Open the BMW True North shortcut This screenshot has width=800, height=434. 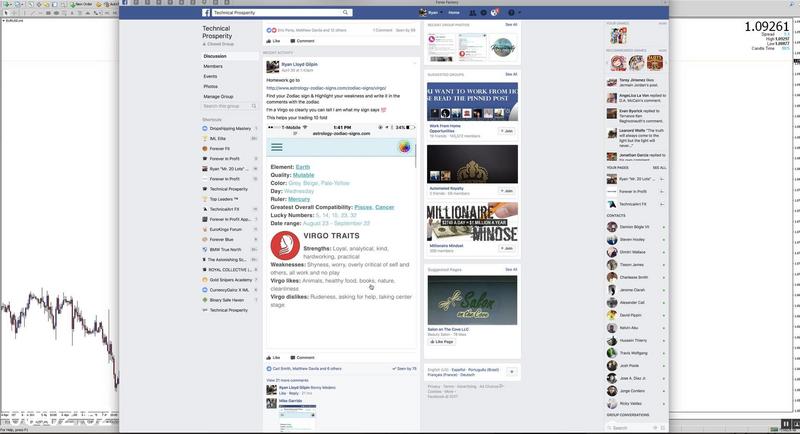coord(225,250)
